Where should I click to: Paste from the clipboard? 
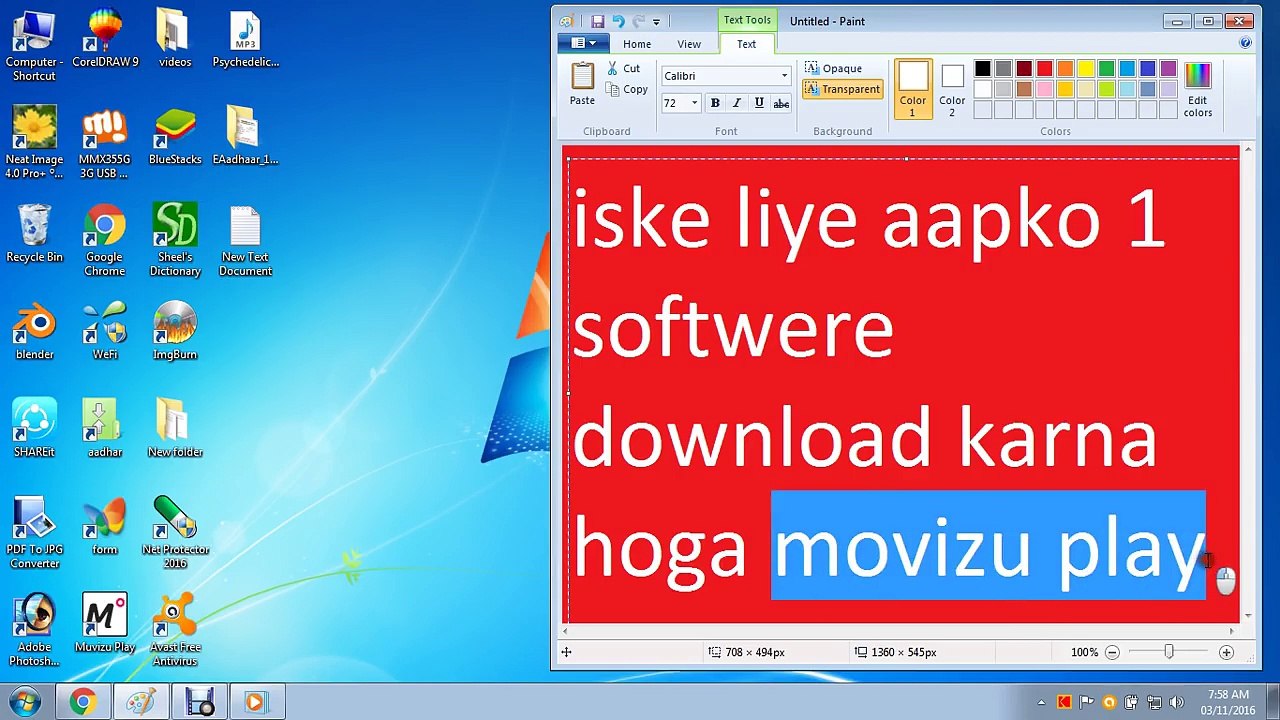[x=582, y=84]
